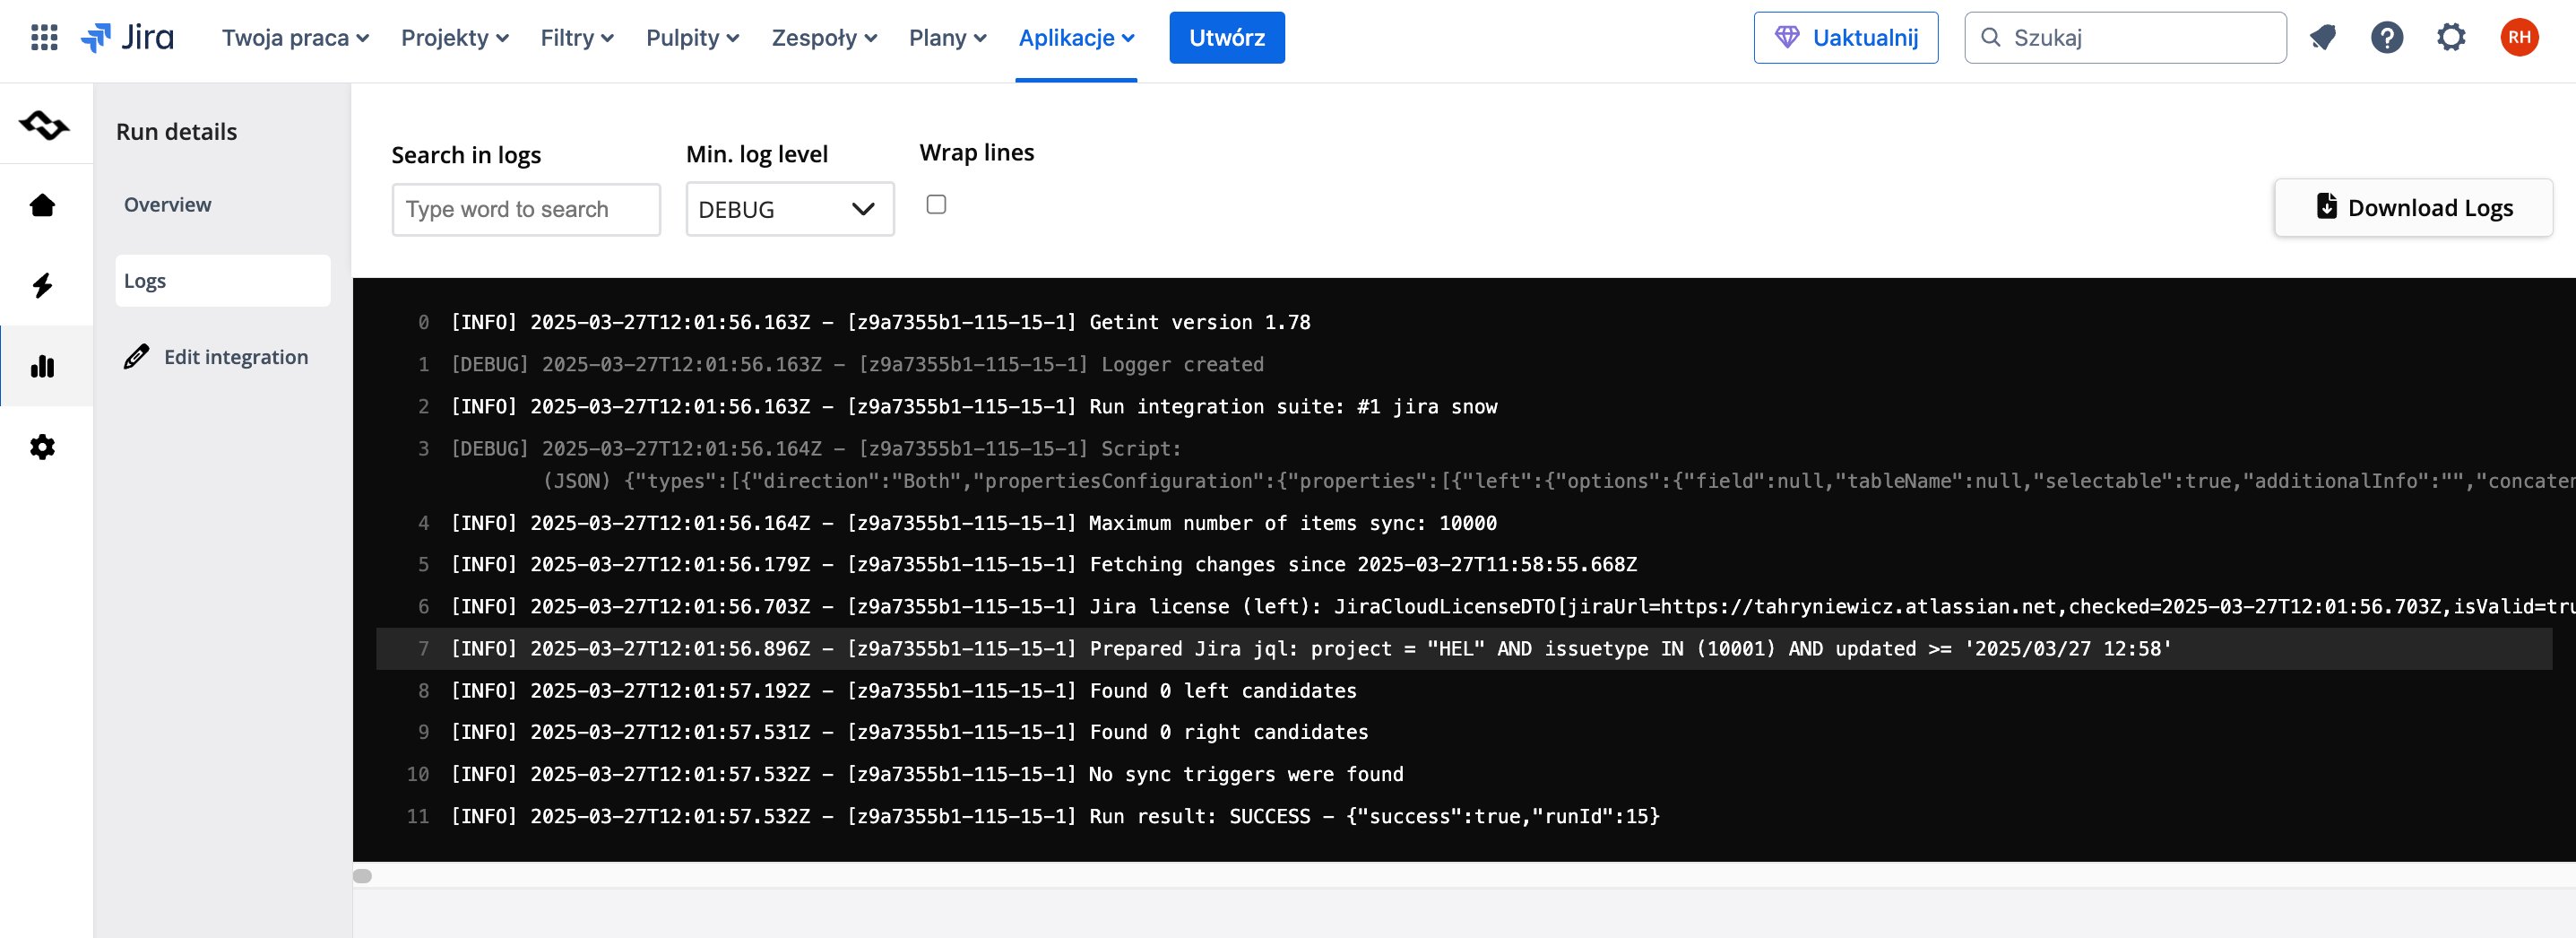
Task: Open the Jira settings gear in top bar
Action: point(2450,38)
